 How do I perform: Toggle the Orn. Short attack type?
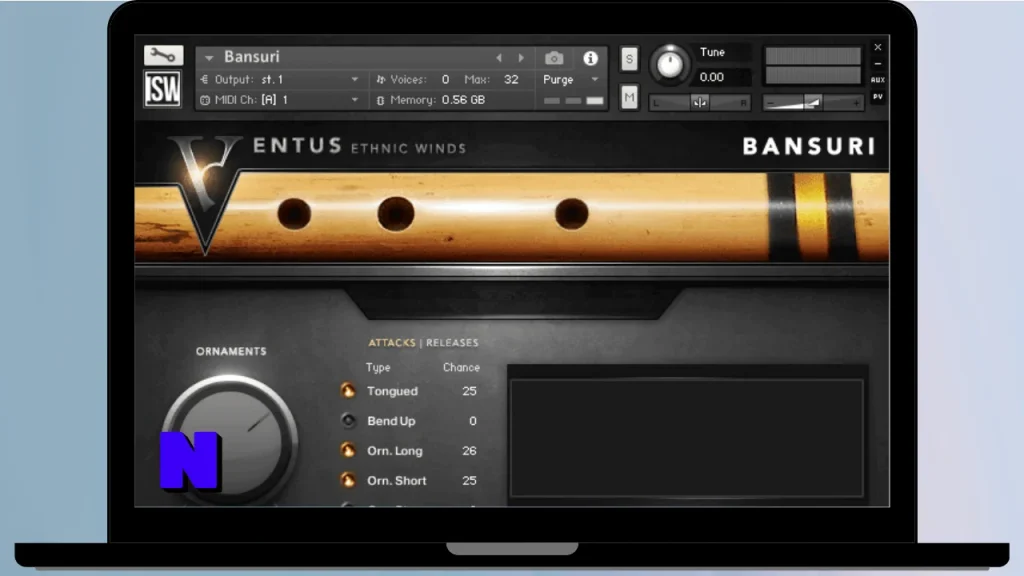click(348, 480)
